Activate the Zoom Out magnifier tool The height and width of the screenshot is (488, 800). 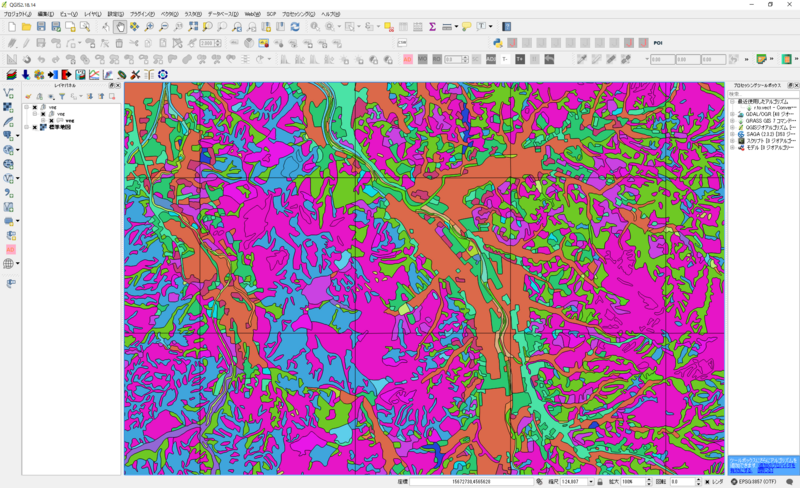click(164, 27)
